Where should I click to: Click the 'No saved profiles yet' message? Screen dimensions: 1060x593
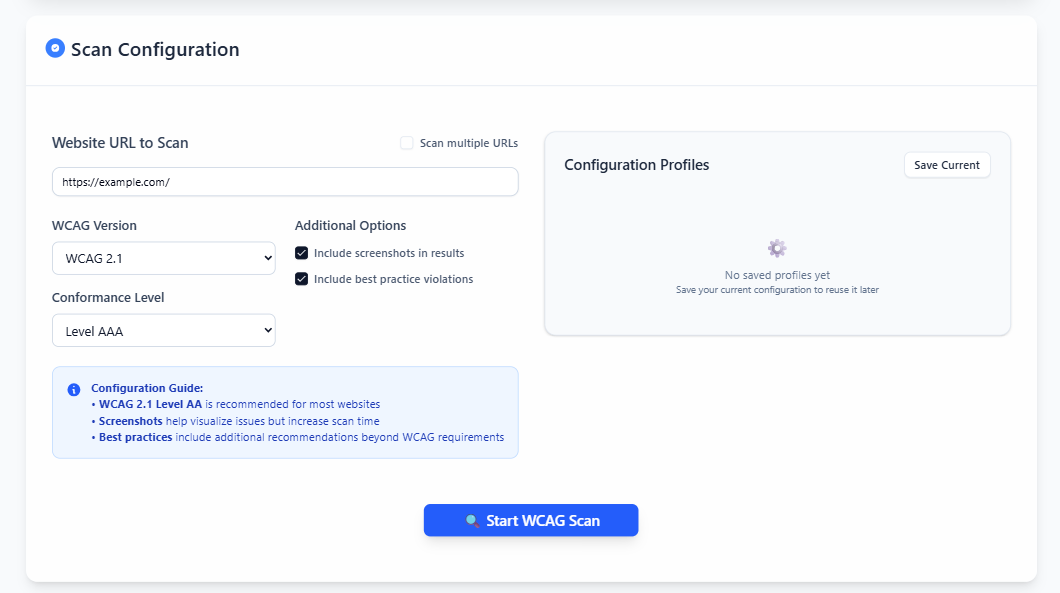point(777,275)
